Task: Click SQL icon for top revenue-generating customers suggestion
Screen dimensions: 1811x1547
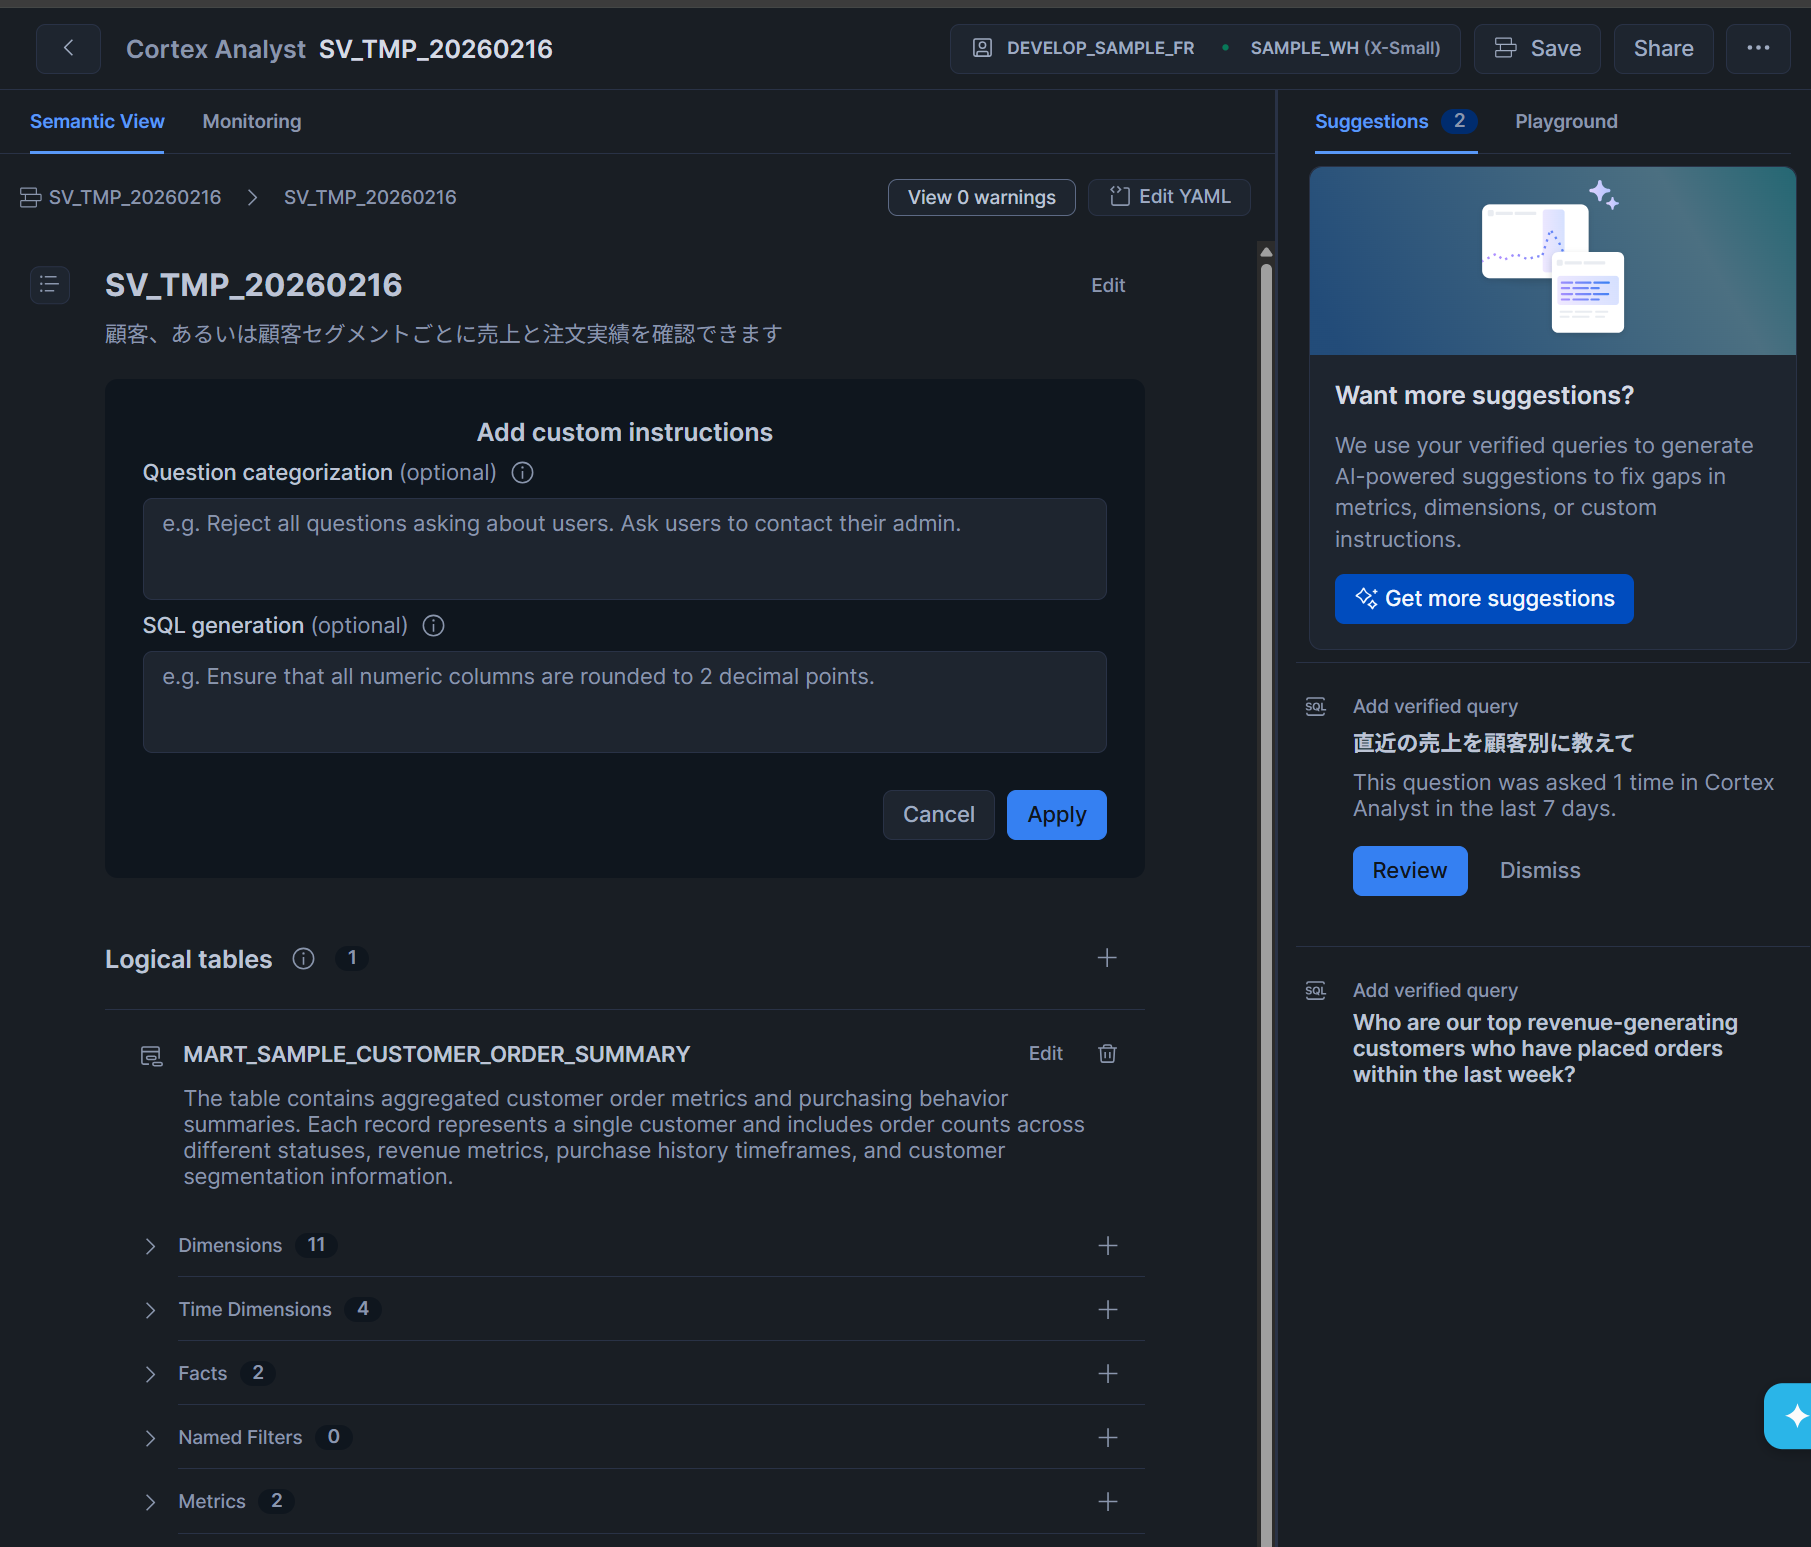Action: tap(1316, 991)
